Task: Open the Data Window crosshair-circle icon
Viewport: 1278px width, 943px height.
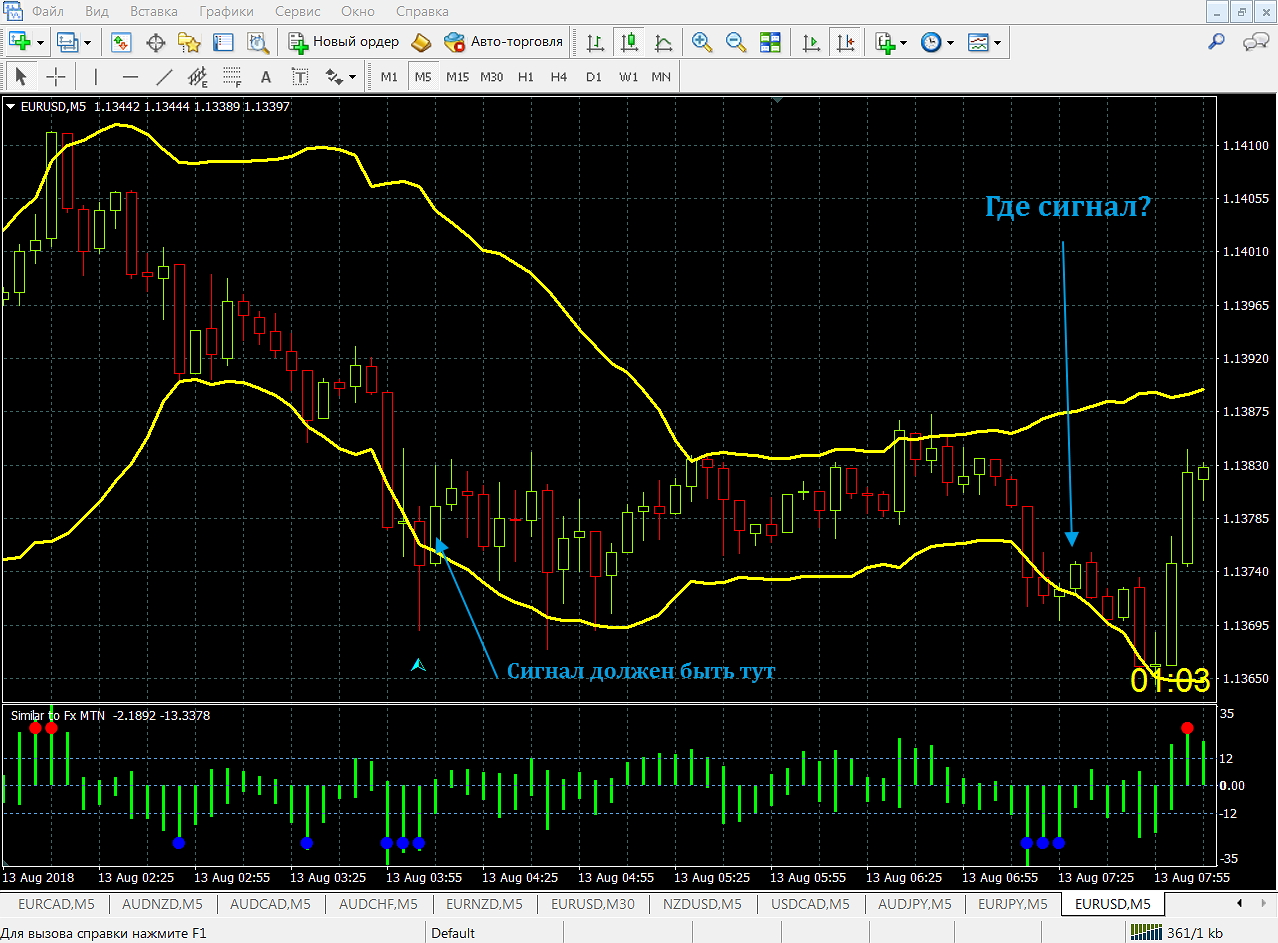Action: click(x=156, y=42)
